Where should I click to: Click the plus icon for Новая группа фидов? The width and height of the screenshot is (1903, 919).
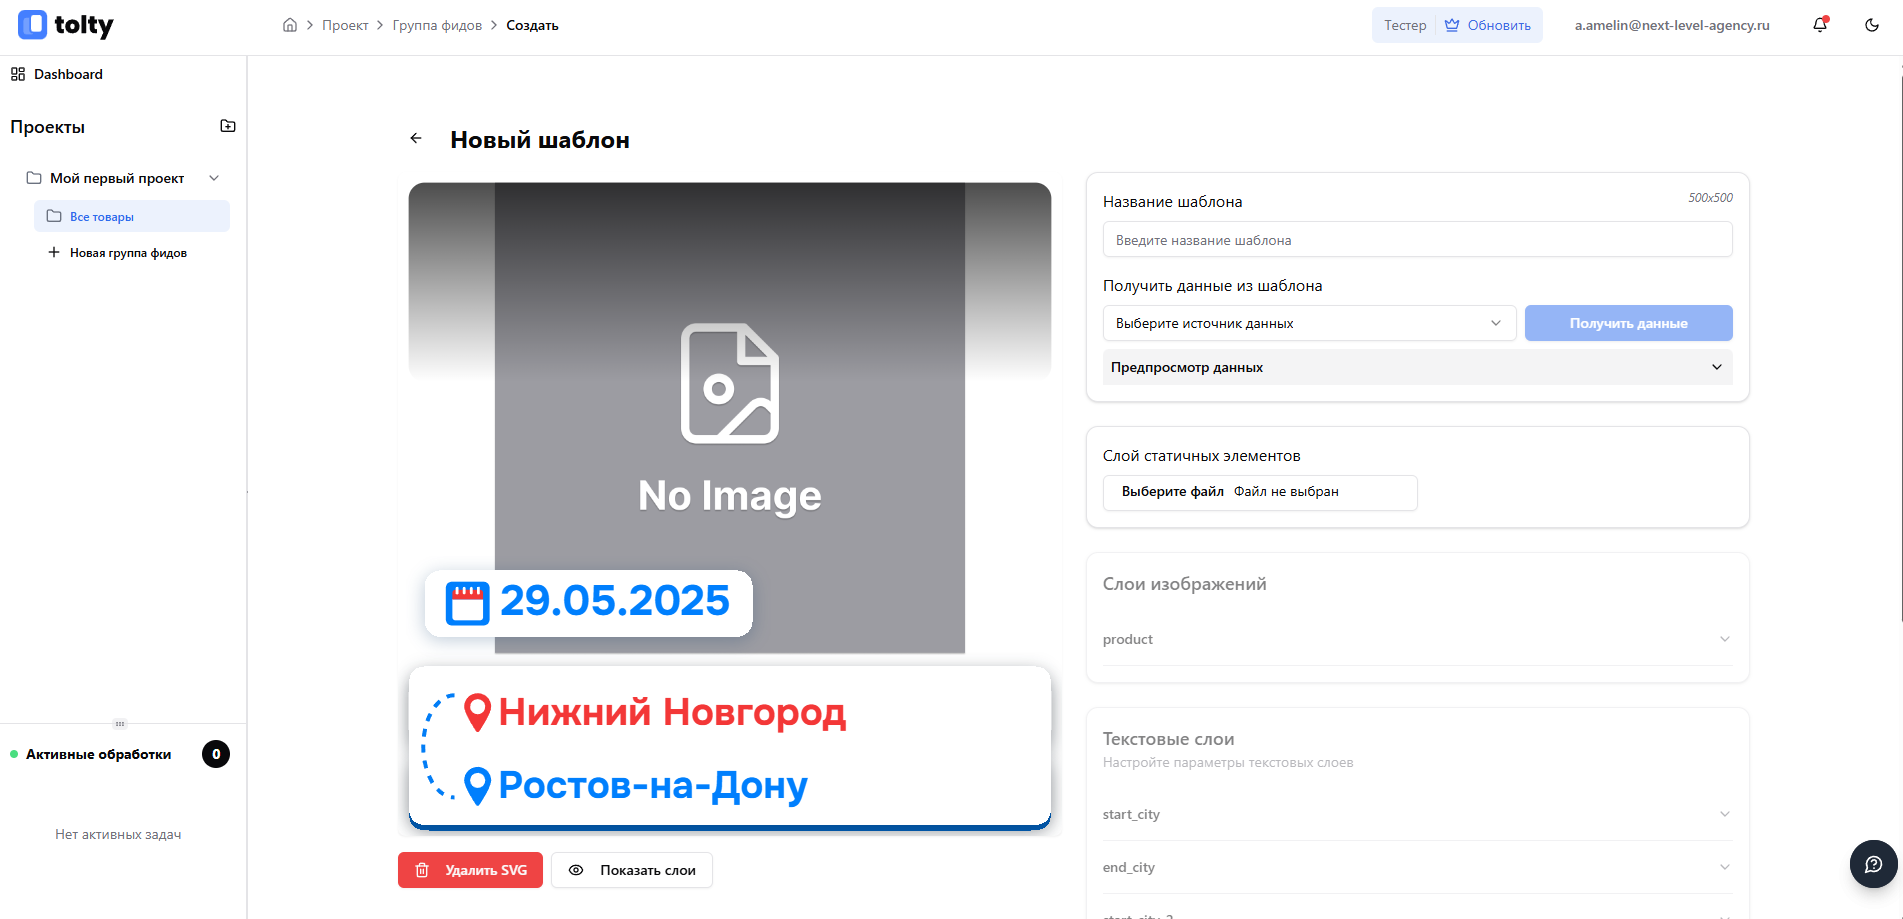pyautogui.click(x=54, y=252)
